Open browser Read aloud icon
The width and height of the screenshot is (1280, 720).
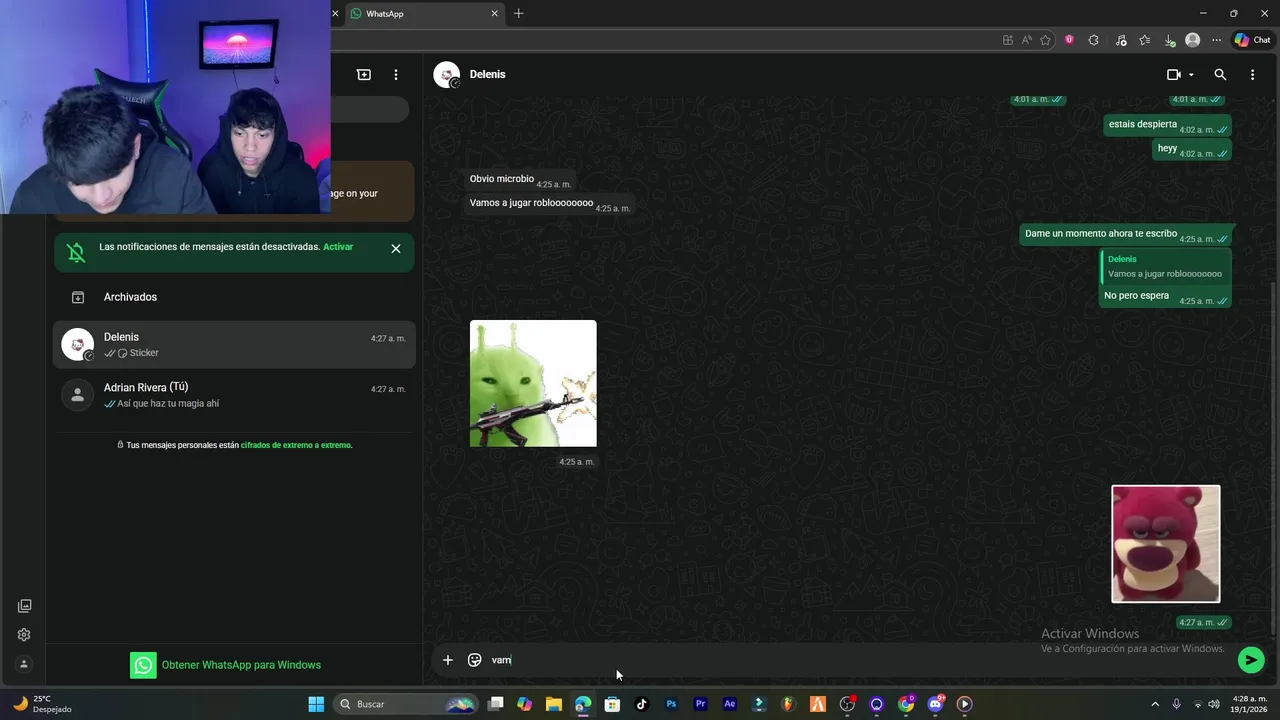point(1026,40)
